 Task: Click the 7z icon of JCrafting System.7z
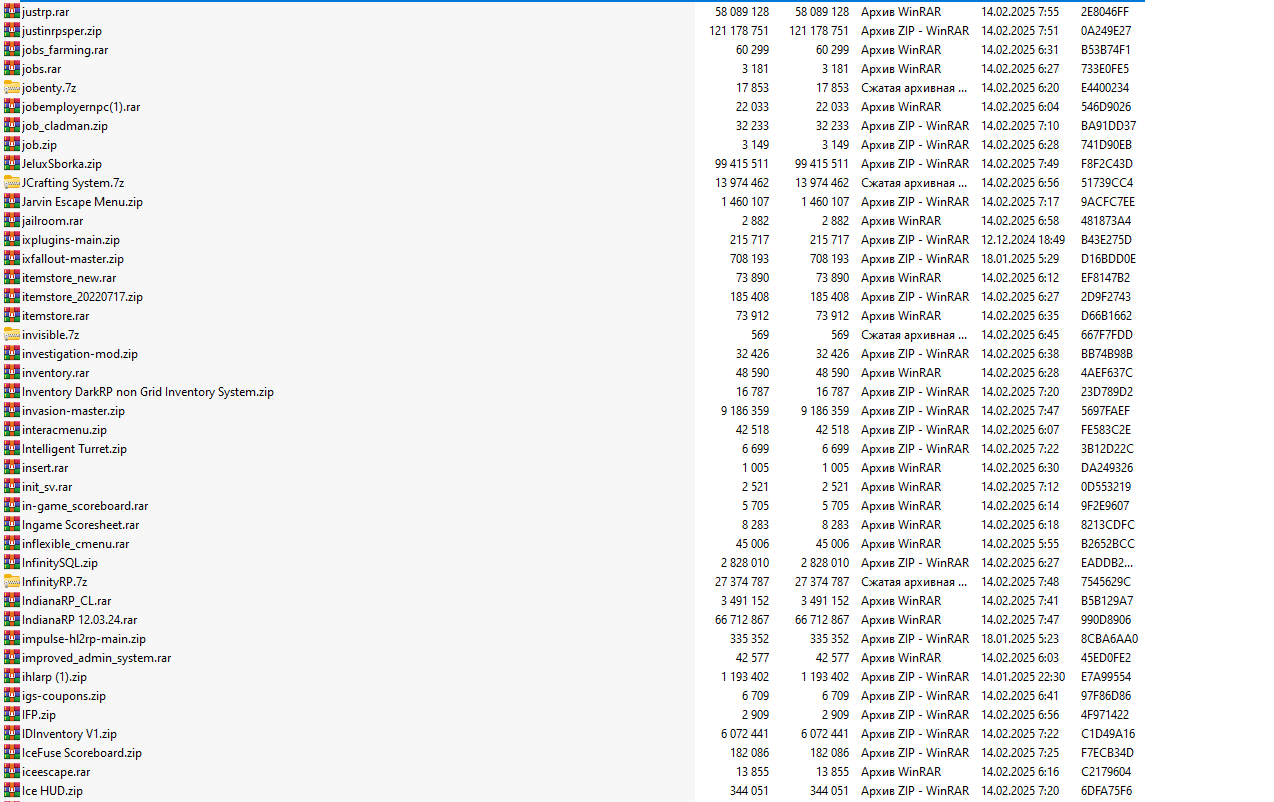point(12,183)
